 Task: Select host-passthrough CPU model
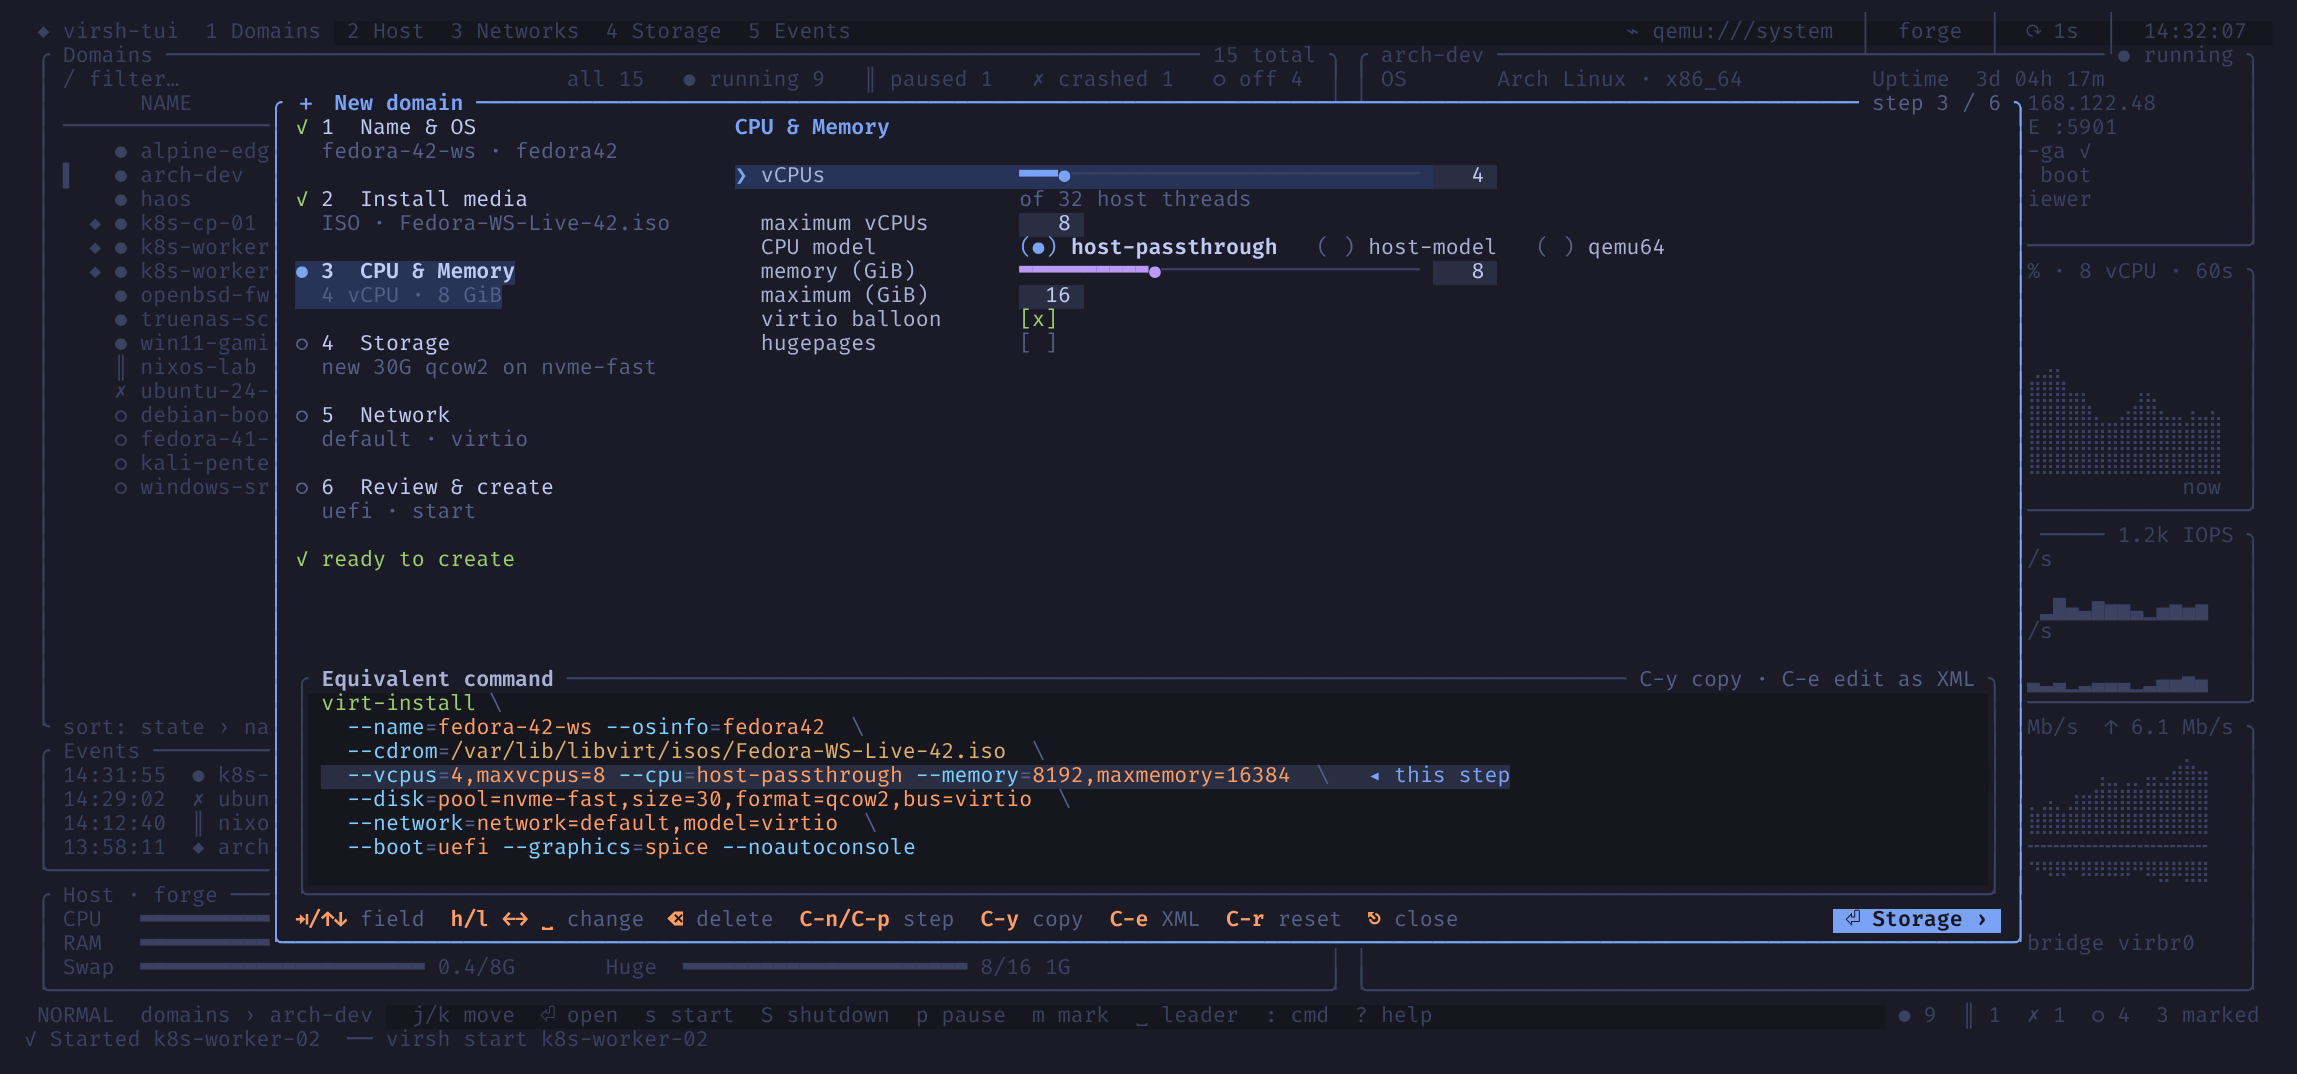click(1148, 247)
